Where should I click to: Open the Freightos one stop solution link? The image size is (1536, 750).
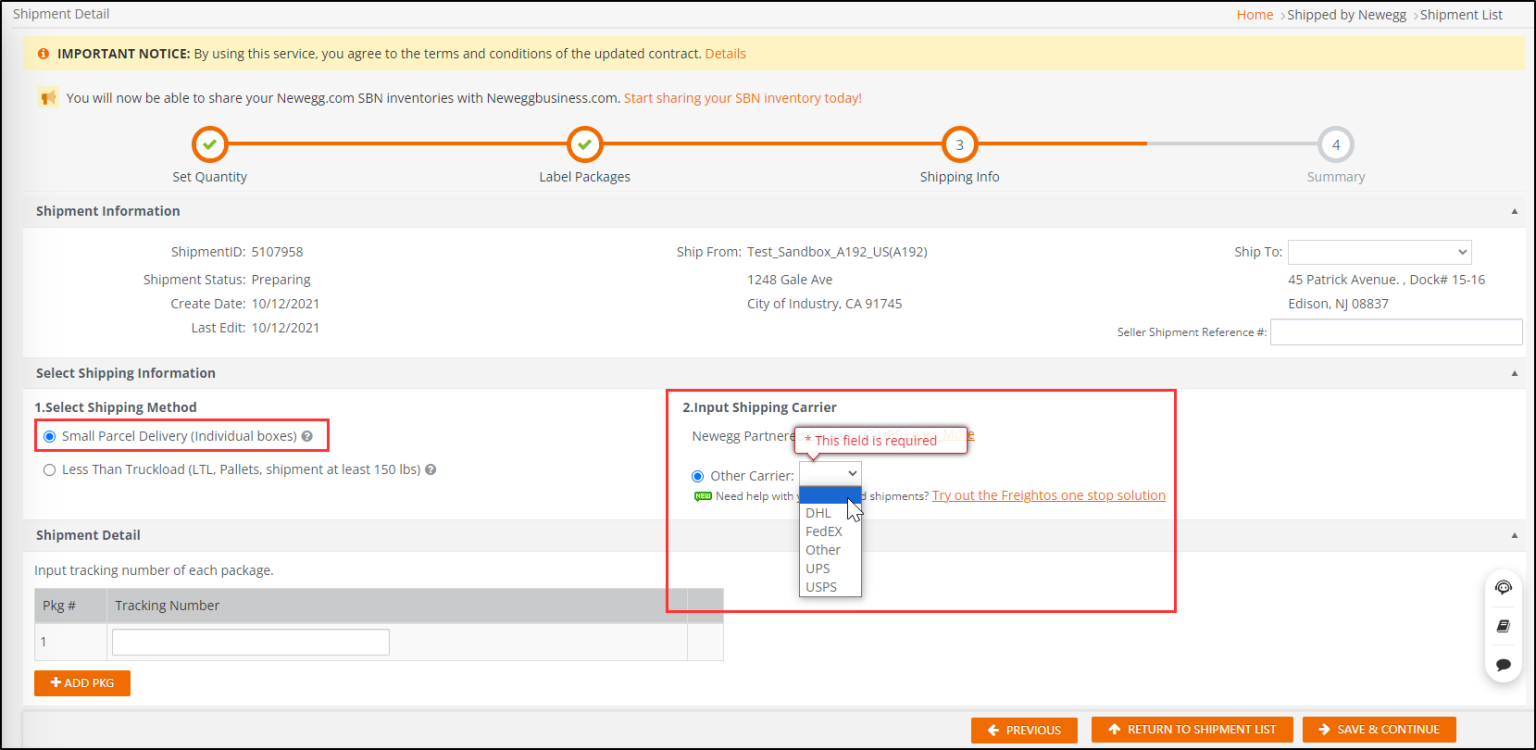pyautogui.click(x=1048, y=494)
